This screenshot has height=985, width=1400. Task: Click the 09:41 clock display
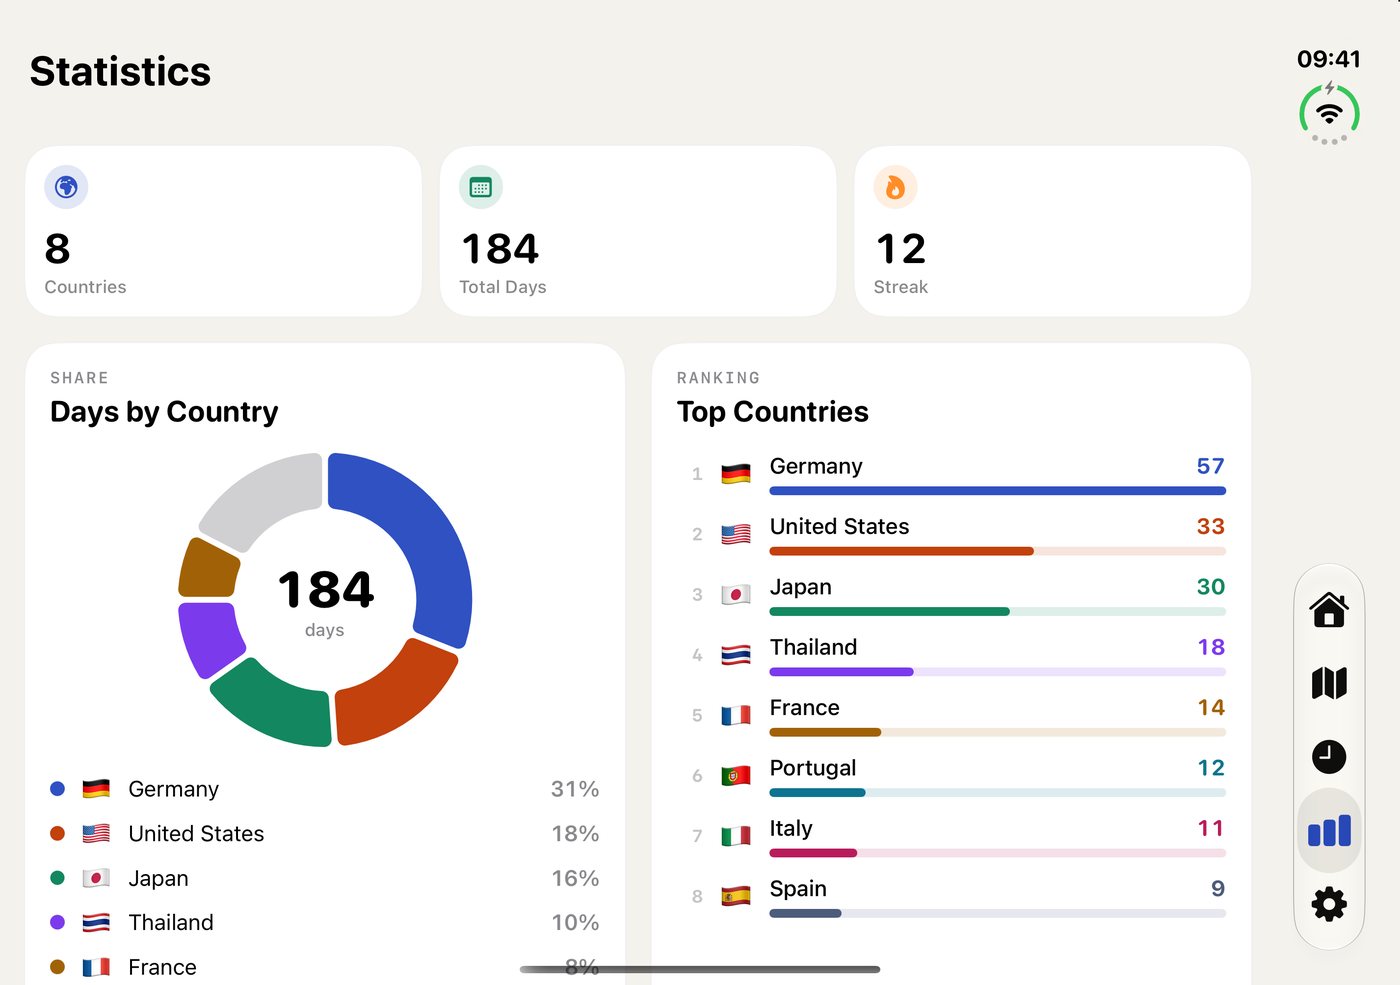pyautogui.click(x=1329, y=59)
